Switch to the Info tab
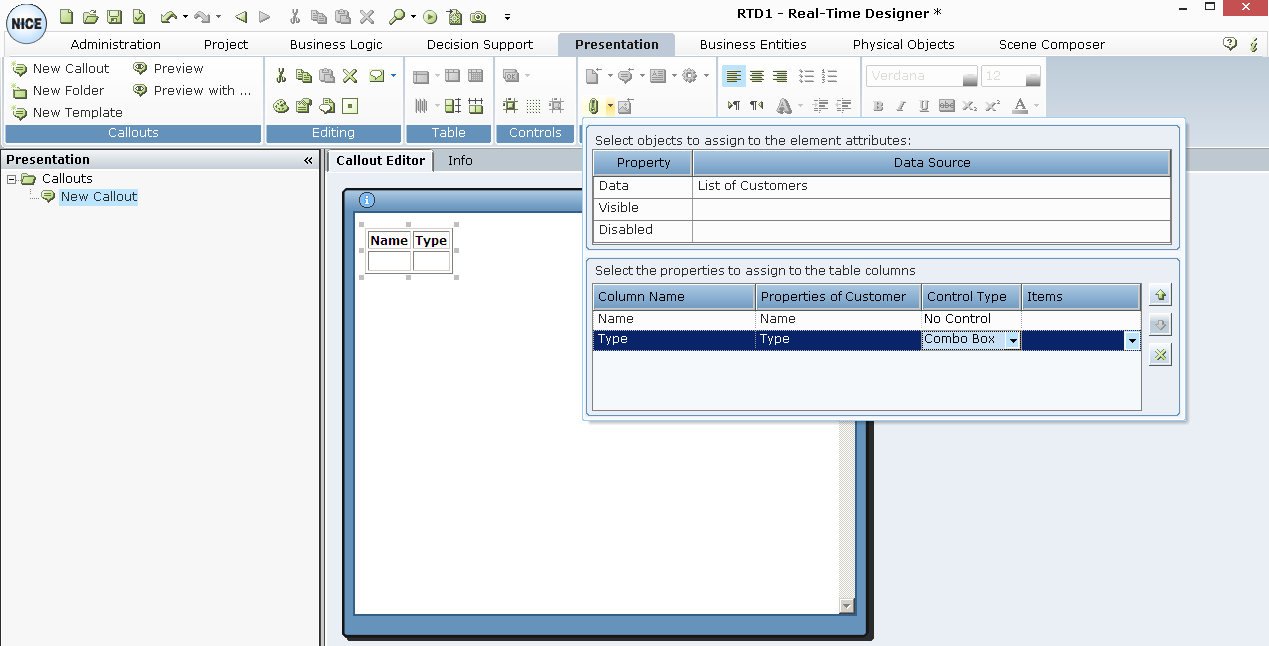Viewport: 1269px width, 646px height. [460, 160]
